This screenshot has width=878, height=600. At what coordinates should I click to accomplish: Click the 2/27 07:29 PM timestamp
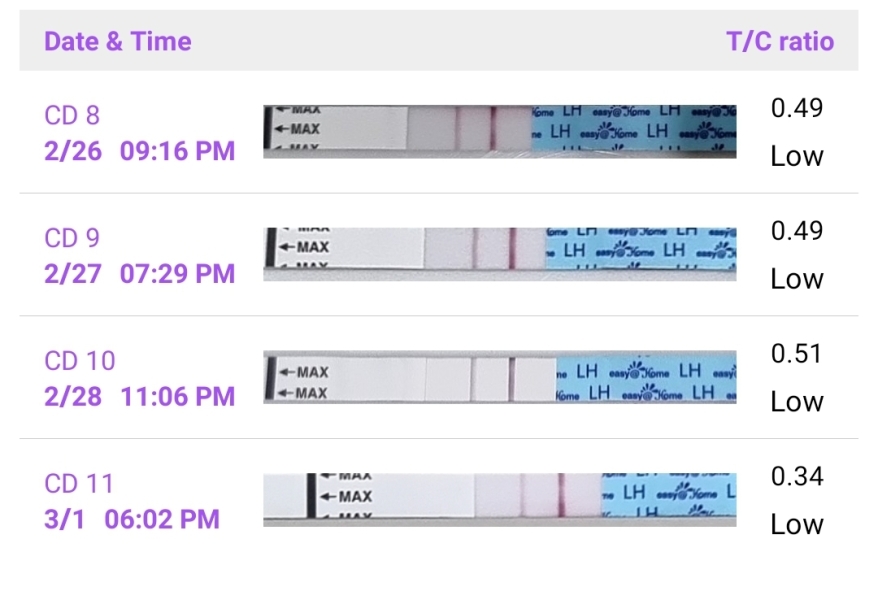tap(140, 273)
